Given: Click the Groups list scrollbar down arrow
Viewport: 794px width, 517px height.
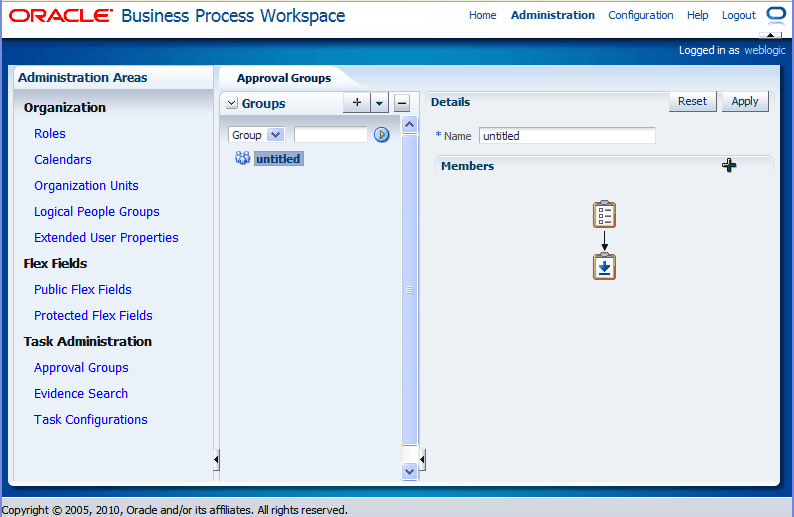Looking at the screenshot, I should (x=409, y=471).
